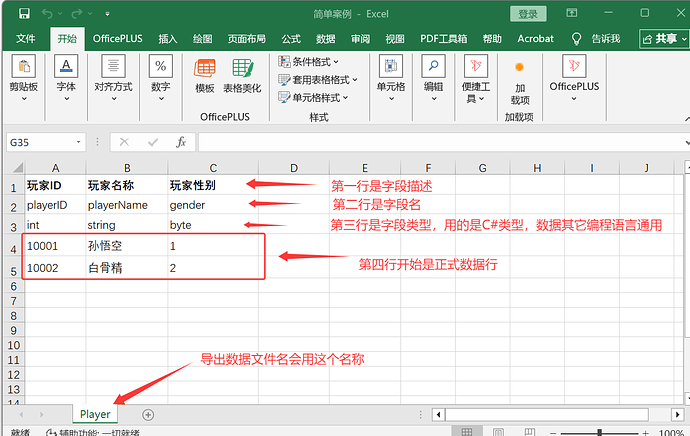Click the 加载项 add-ins icon
Viewport: 690px width, 436px height.
pos(520,84)
